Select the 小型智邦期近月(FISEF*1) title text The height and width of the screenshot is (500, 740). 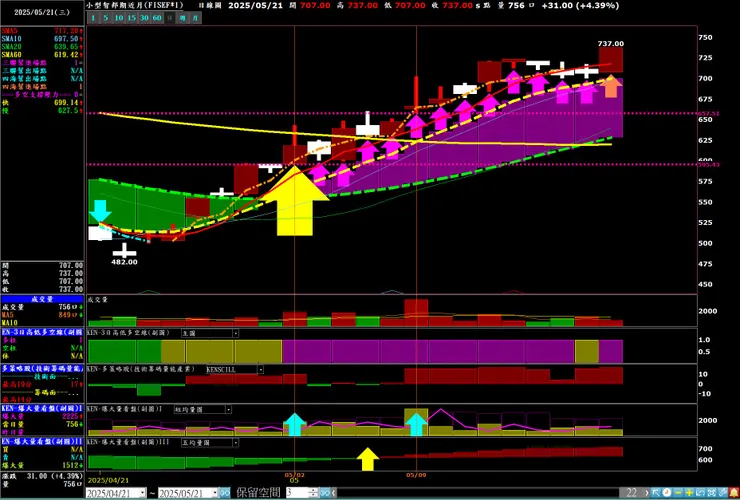coord(135,6)
